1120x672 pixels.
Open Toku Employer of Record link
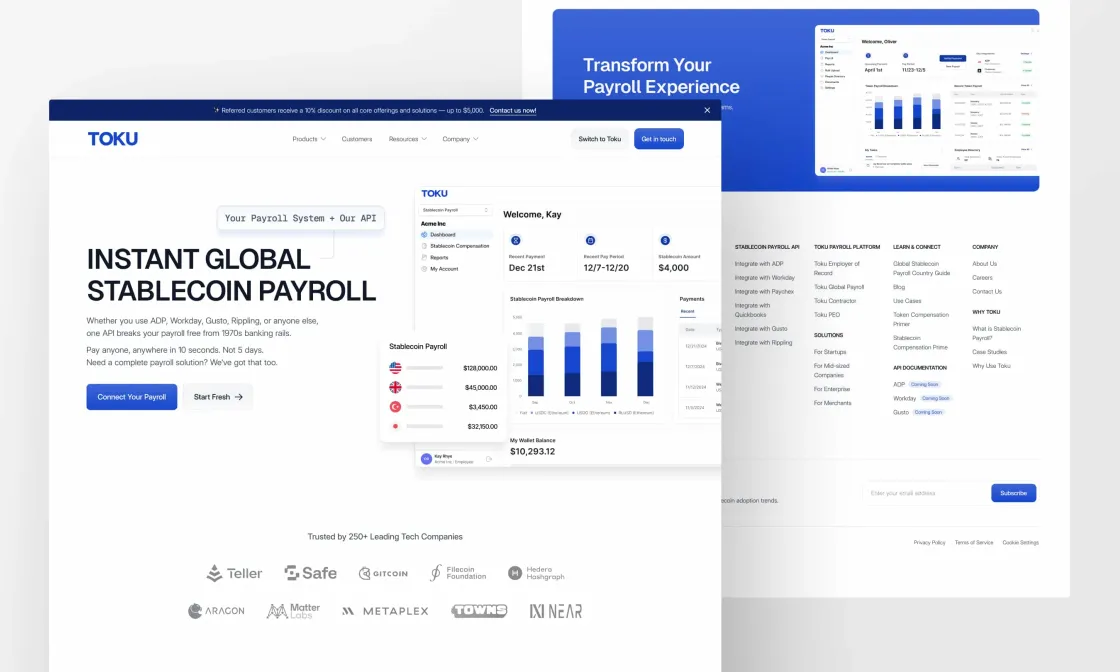point(836,269)
